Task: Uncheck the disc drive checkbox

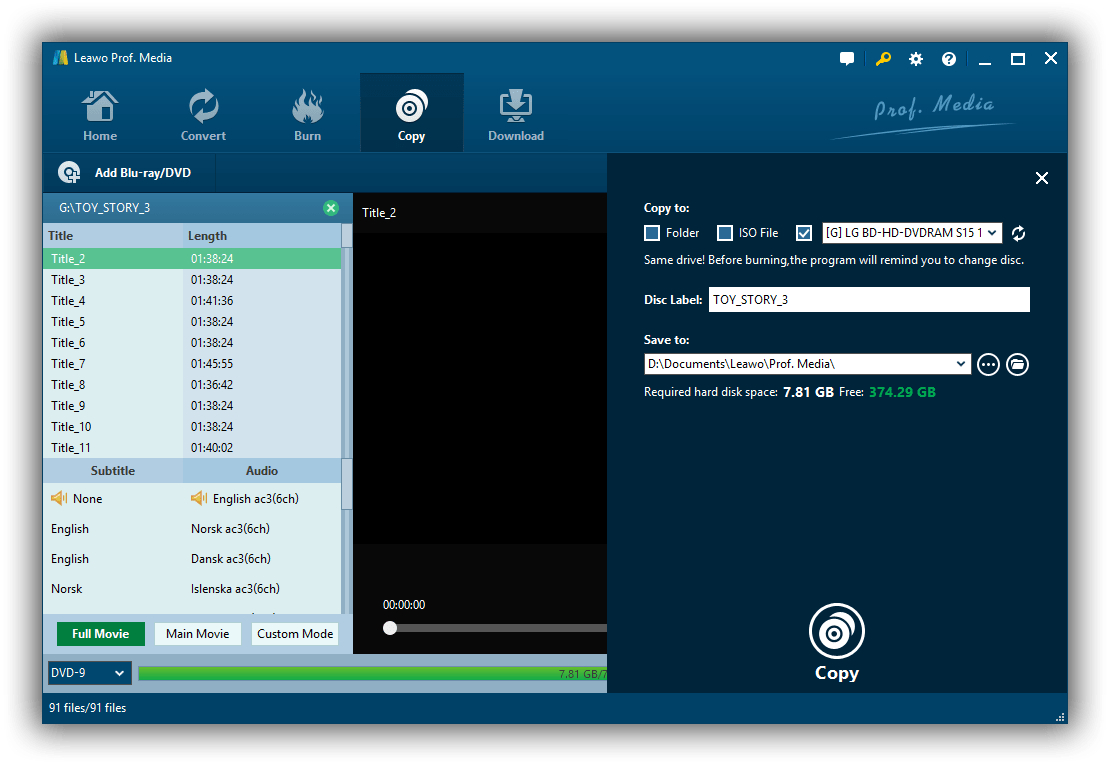Action: tap(804, 233)
